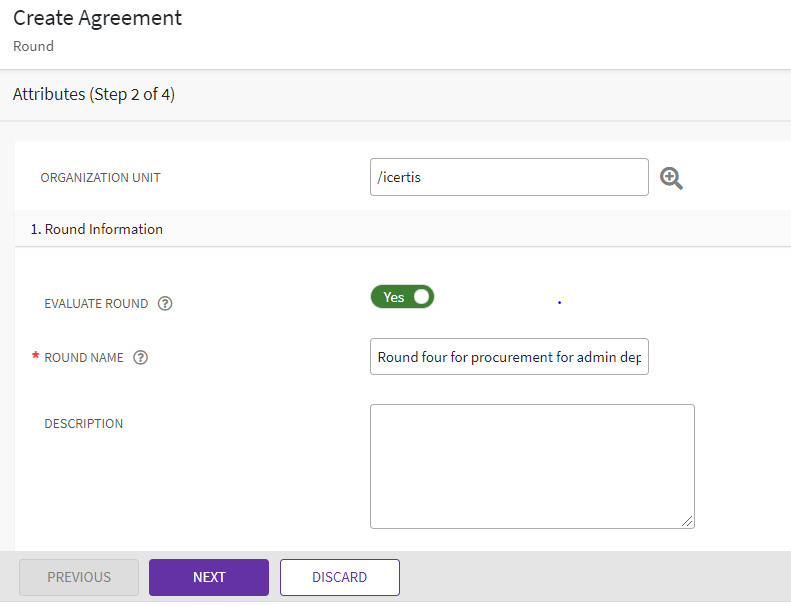Click the Organization Unit label
791x606 pixels.
tap(100, 178)
